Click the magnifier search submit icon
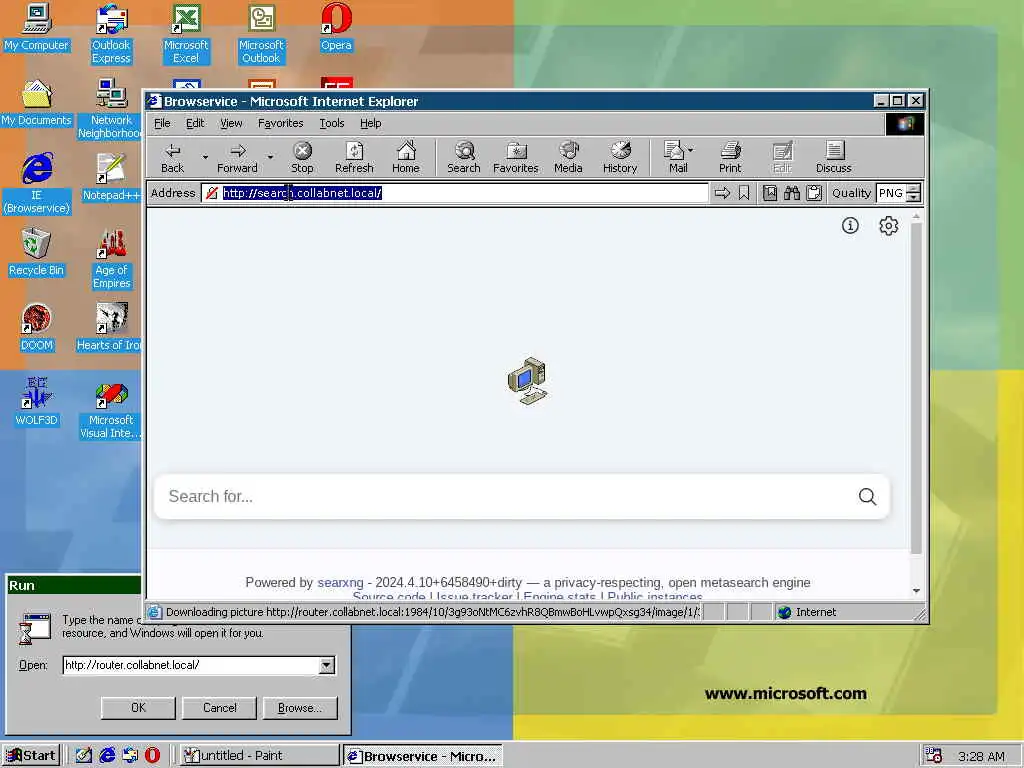 [867, 496]
